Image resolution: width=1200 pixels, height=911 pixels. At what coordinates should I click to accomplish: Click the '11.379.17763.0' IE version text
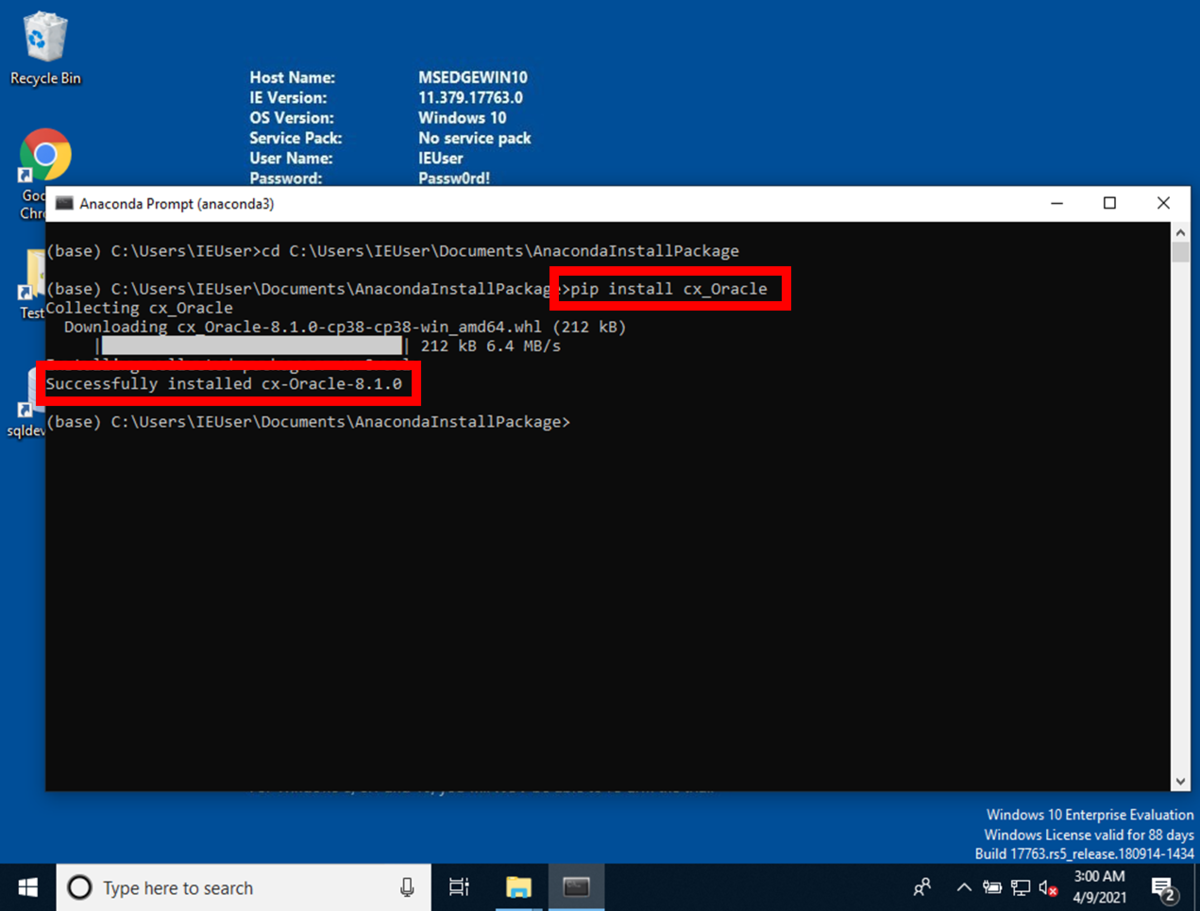[470, 98]
